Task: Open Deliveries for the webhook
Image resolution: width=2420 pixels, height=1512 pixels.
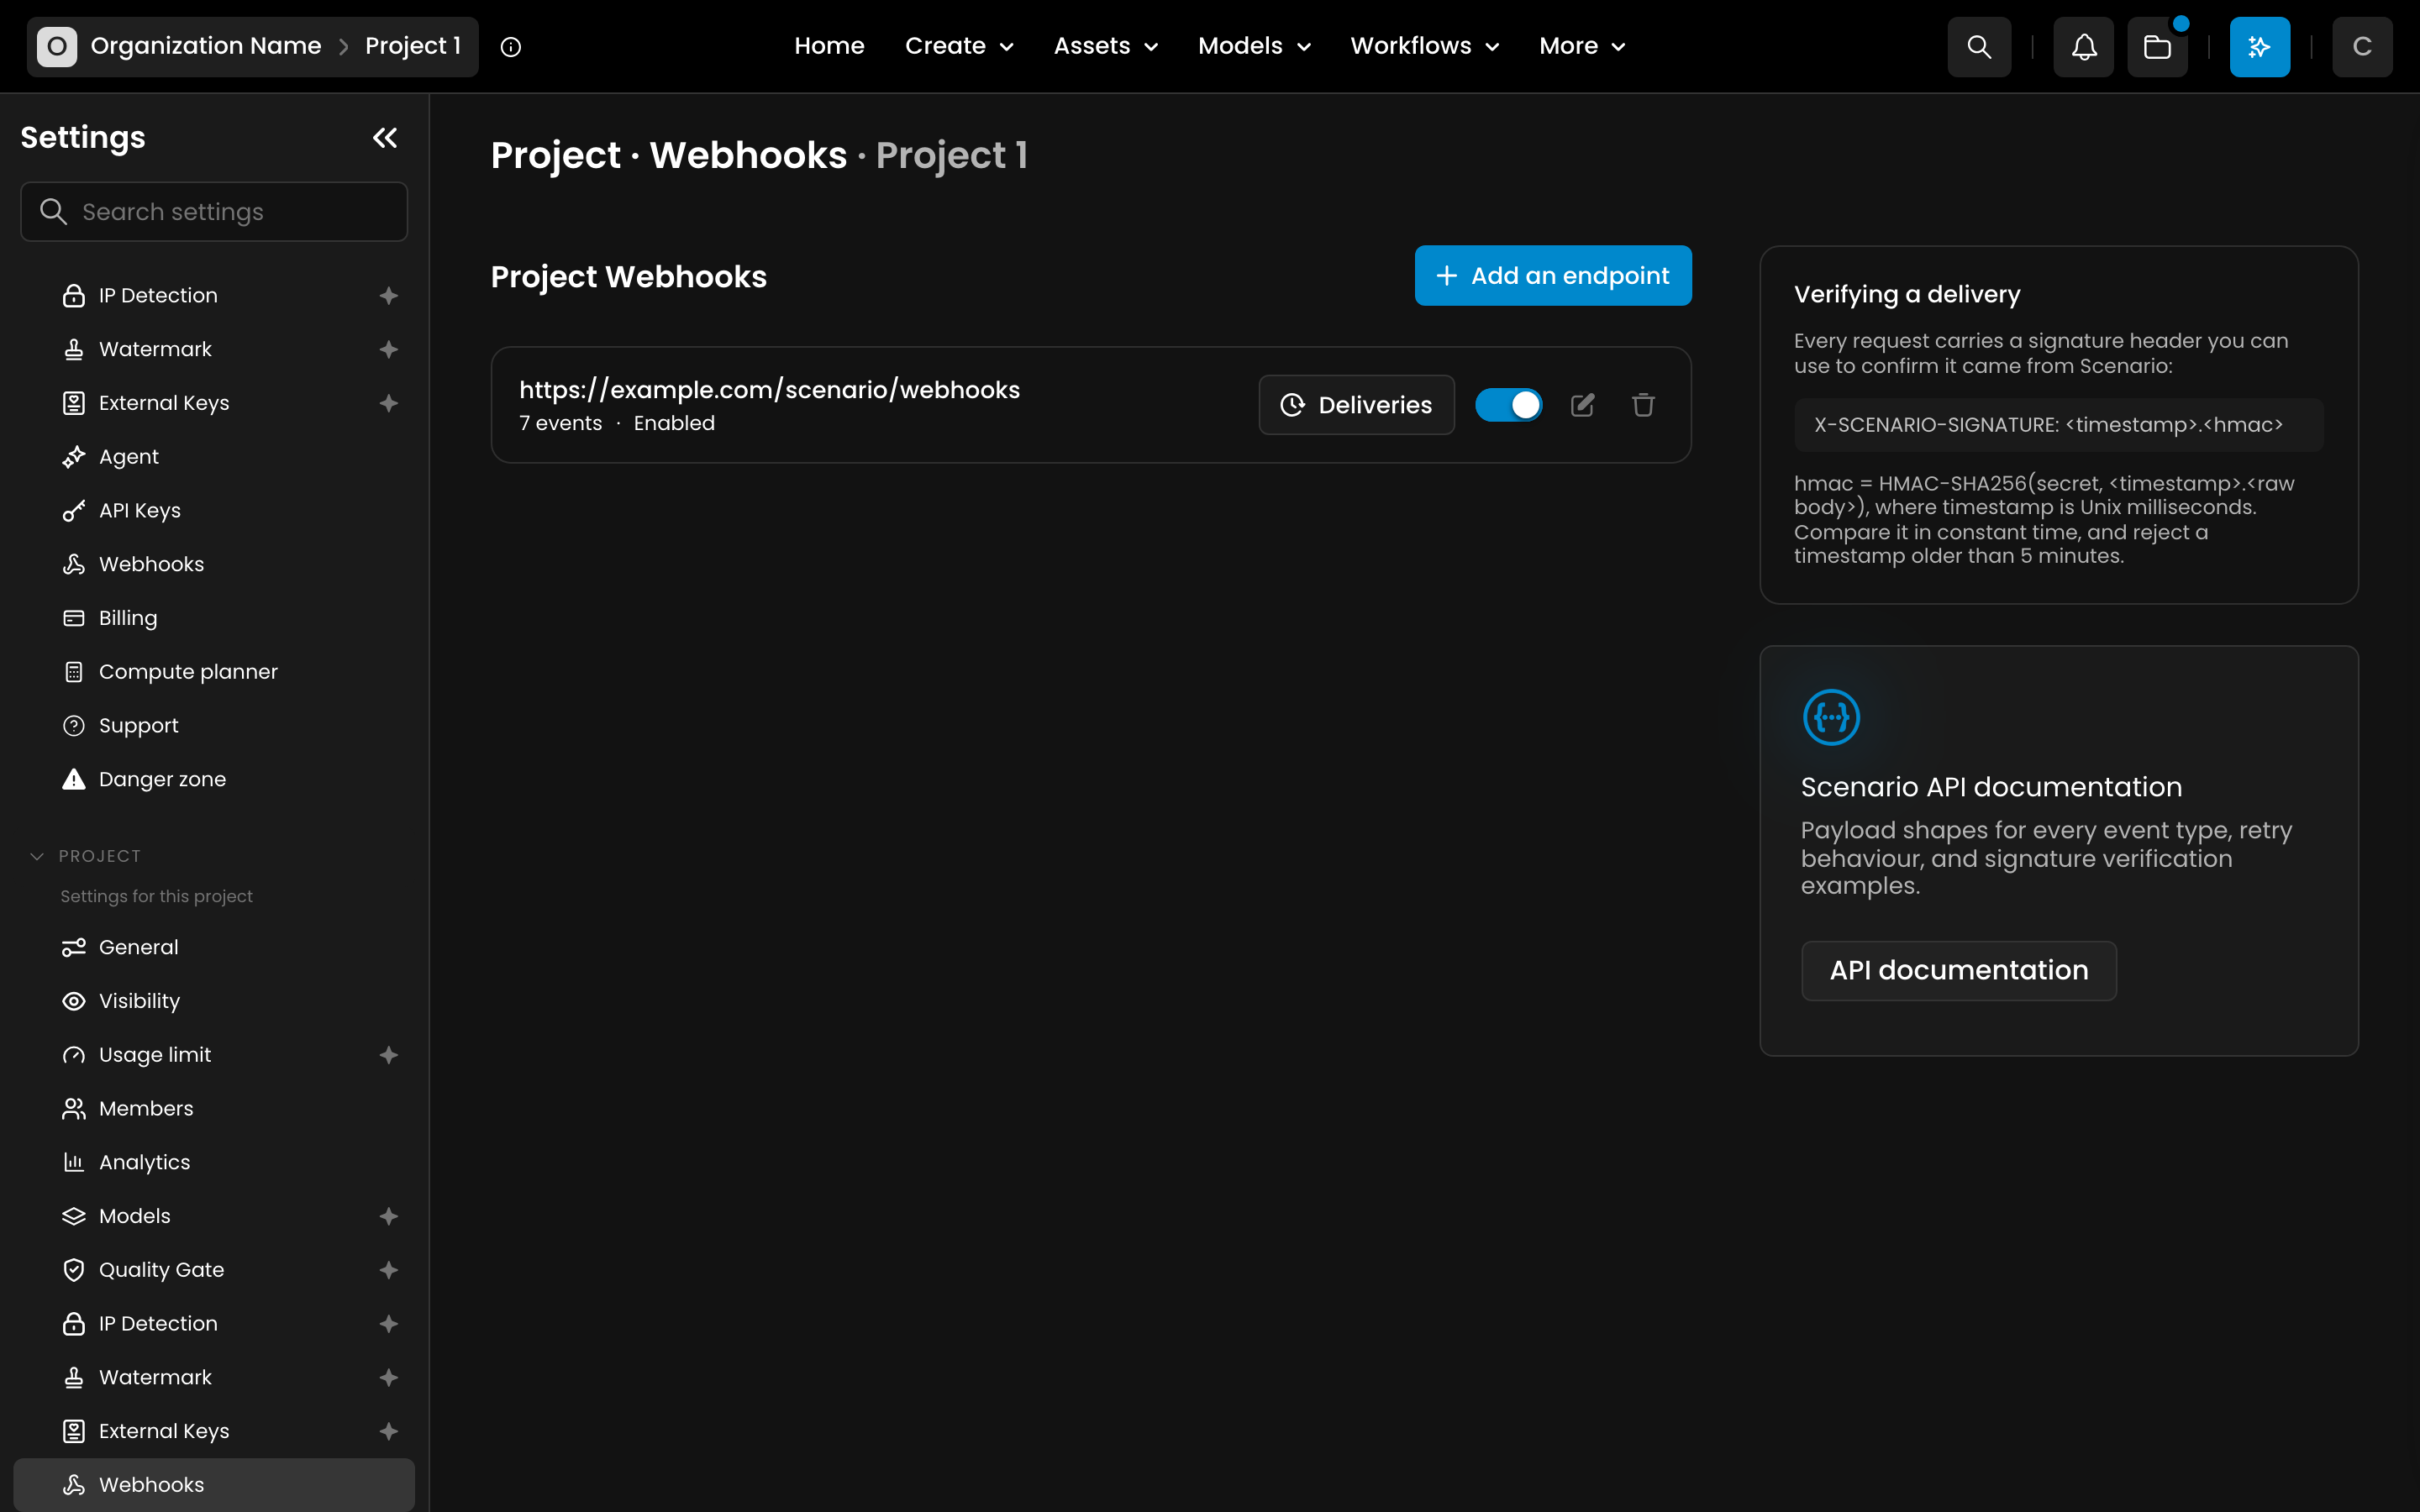Action: pyautogui.click(x=1356, y=405)
